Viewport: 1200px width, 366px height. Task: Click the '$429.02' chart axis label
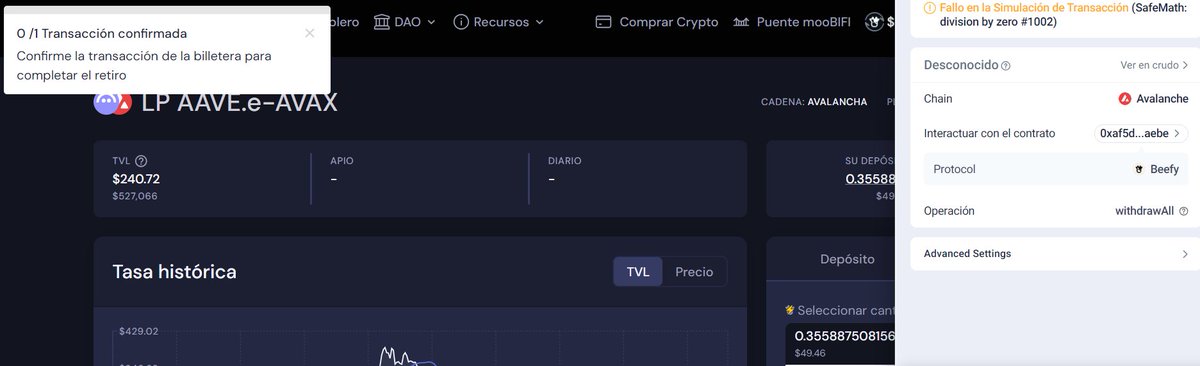click(x=138, y=331)
